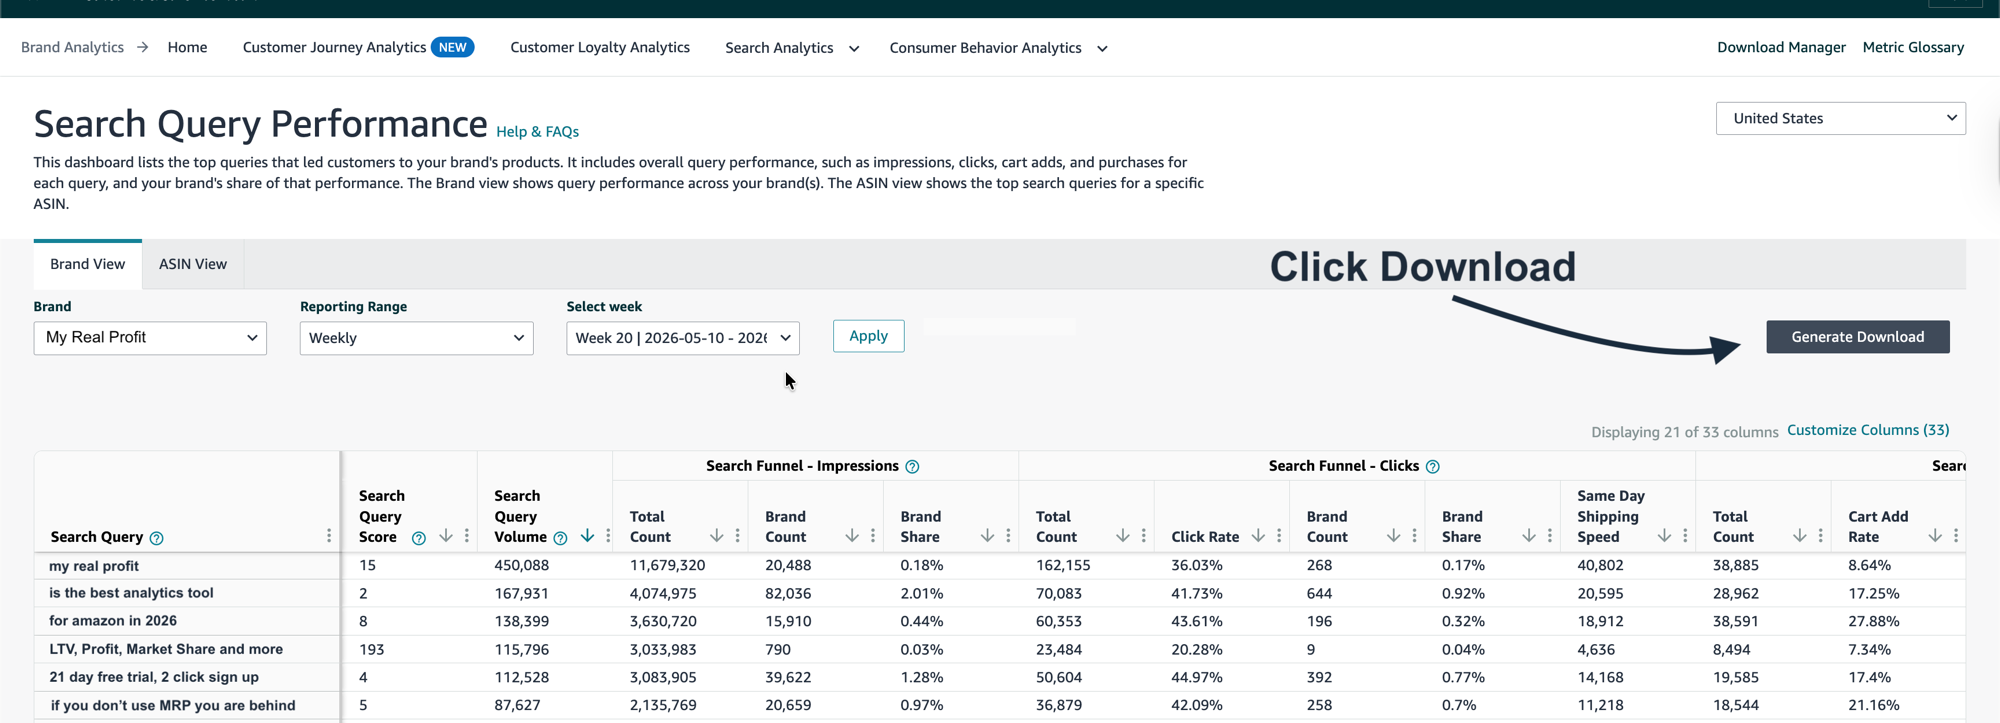This screenshot has height=723, width=2000.
Task: Open the Brand dropdown My Real Profit
Action: click(150, 338)
